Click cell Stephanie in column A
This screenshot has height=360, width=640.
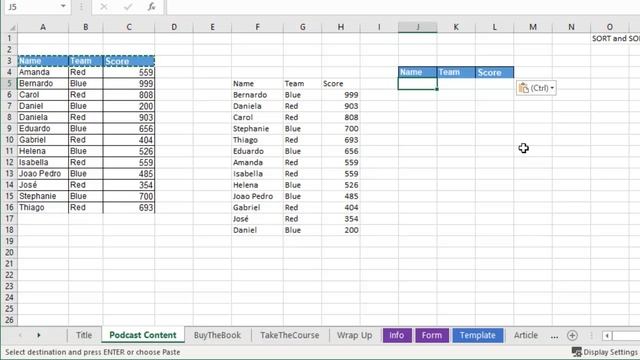coord(43,196)
